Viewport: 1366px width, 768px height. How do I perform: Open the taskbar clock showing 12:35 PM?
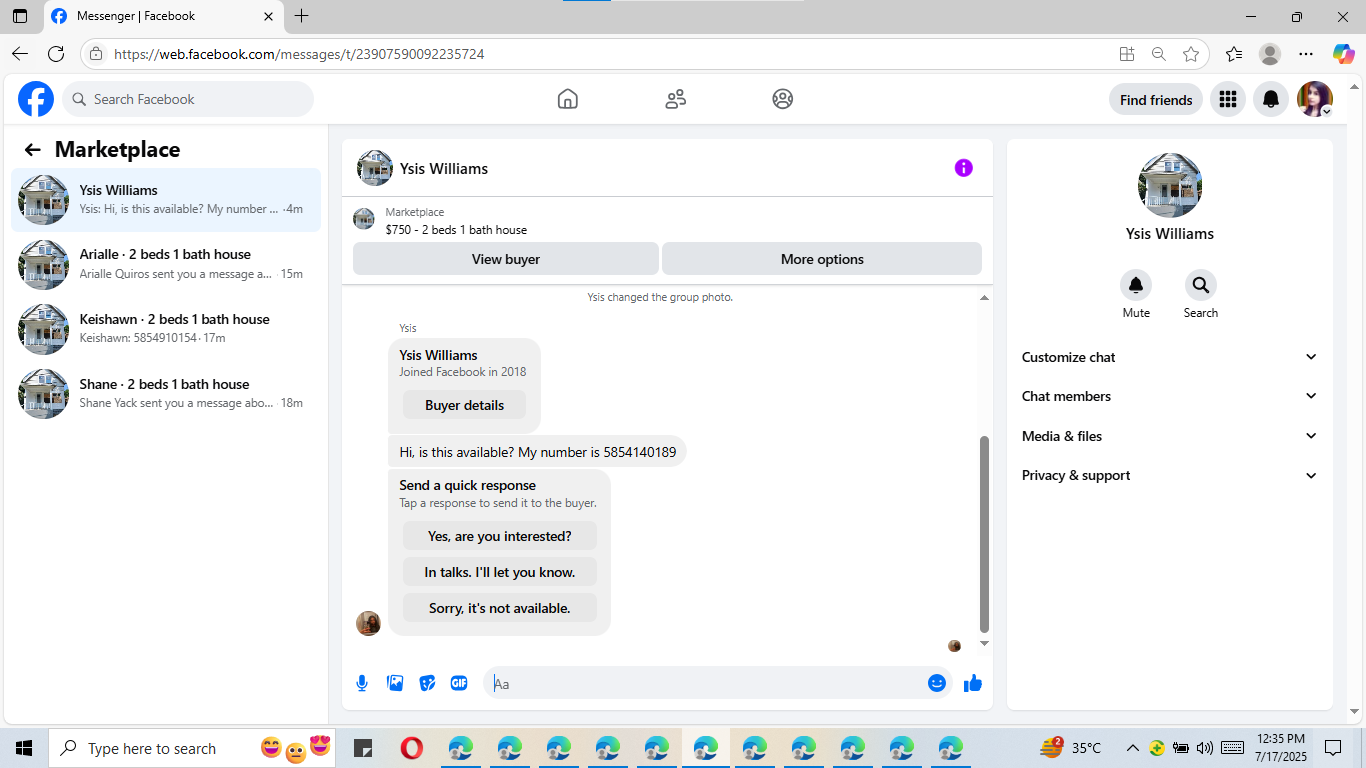(1280, 748)
